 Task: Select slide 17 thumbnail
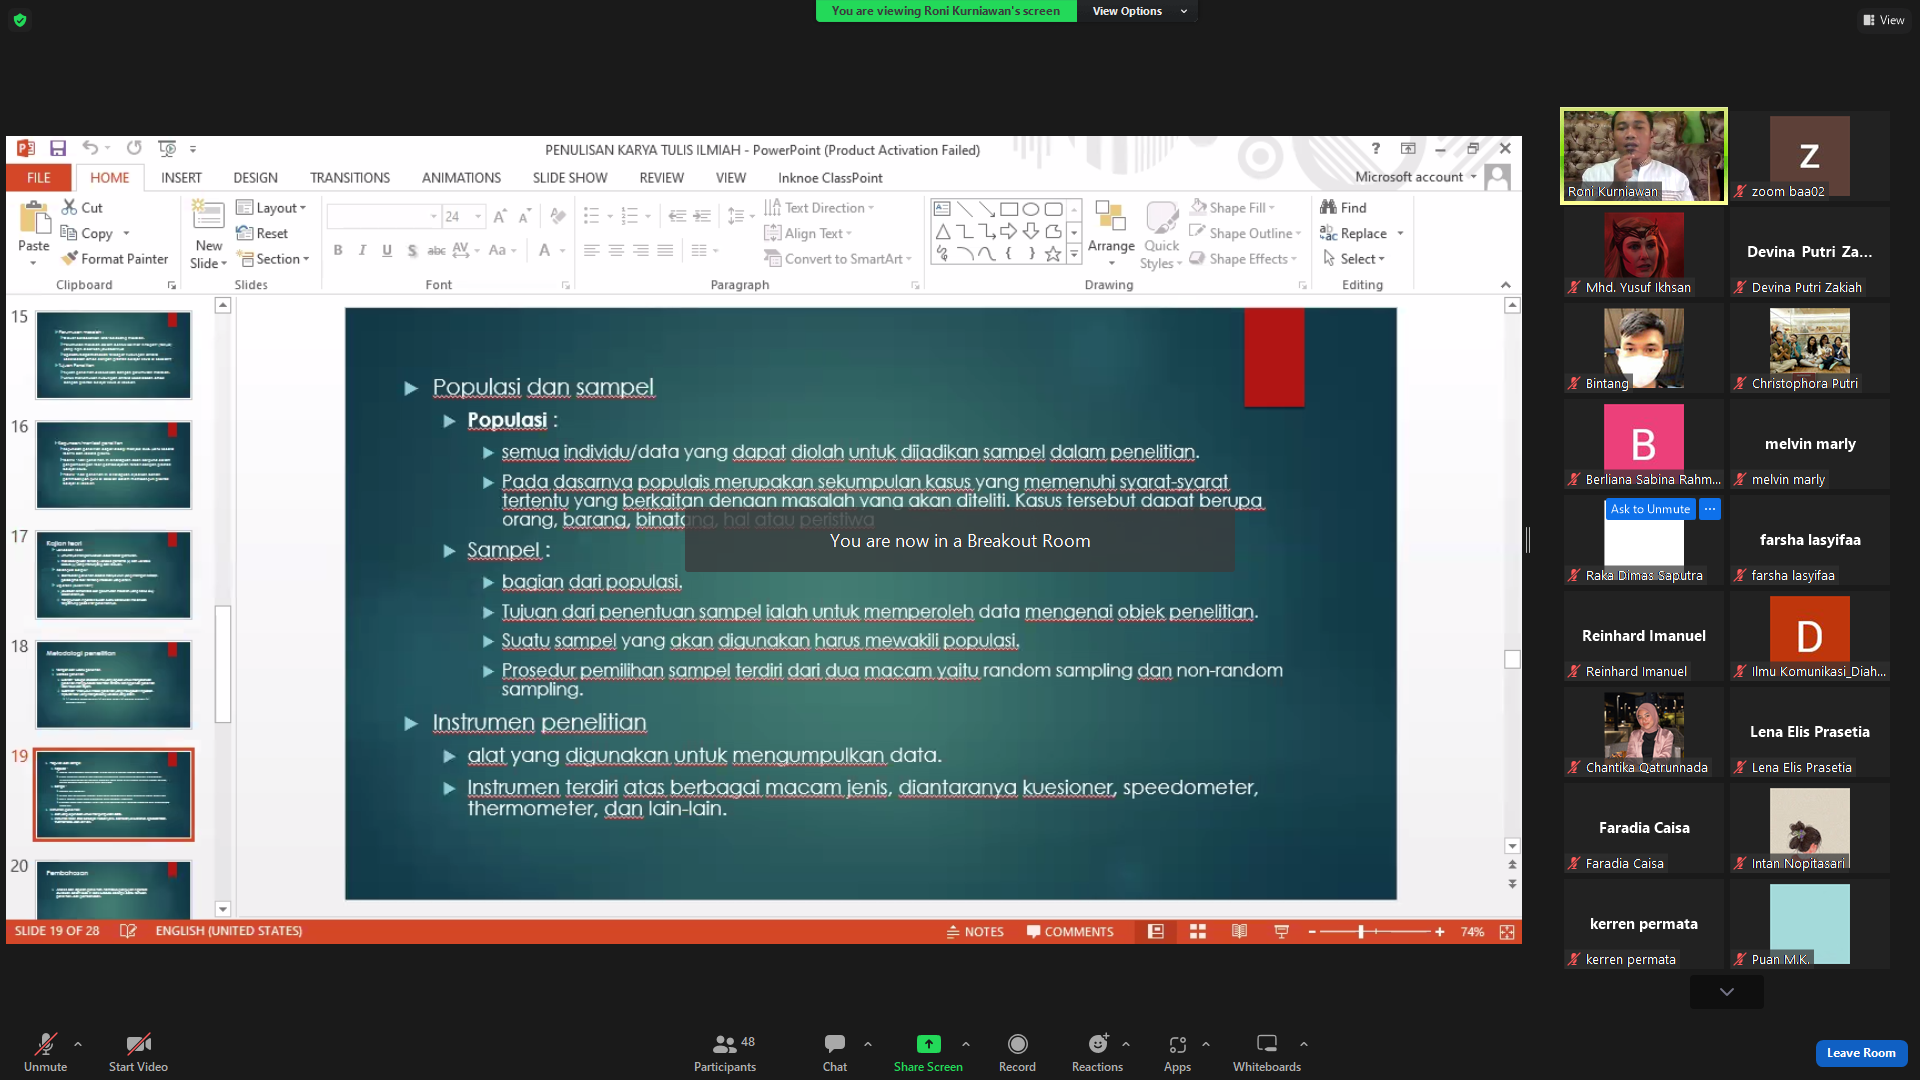click(113, 574)
